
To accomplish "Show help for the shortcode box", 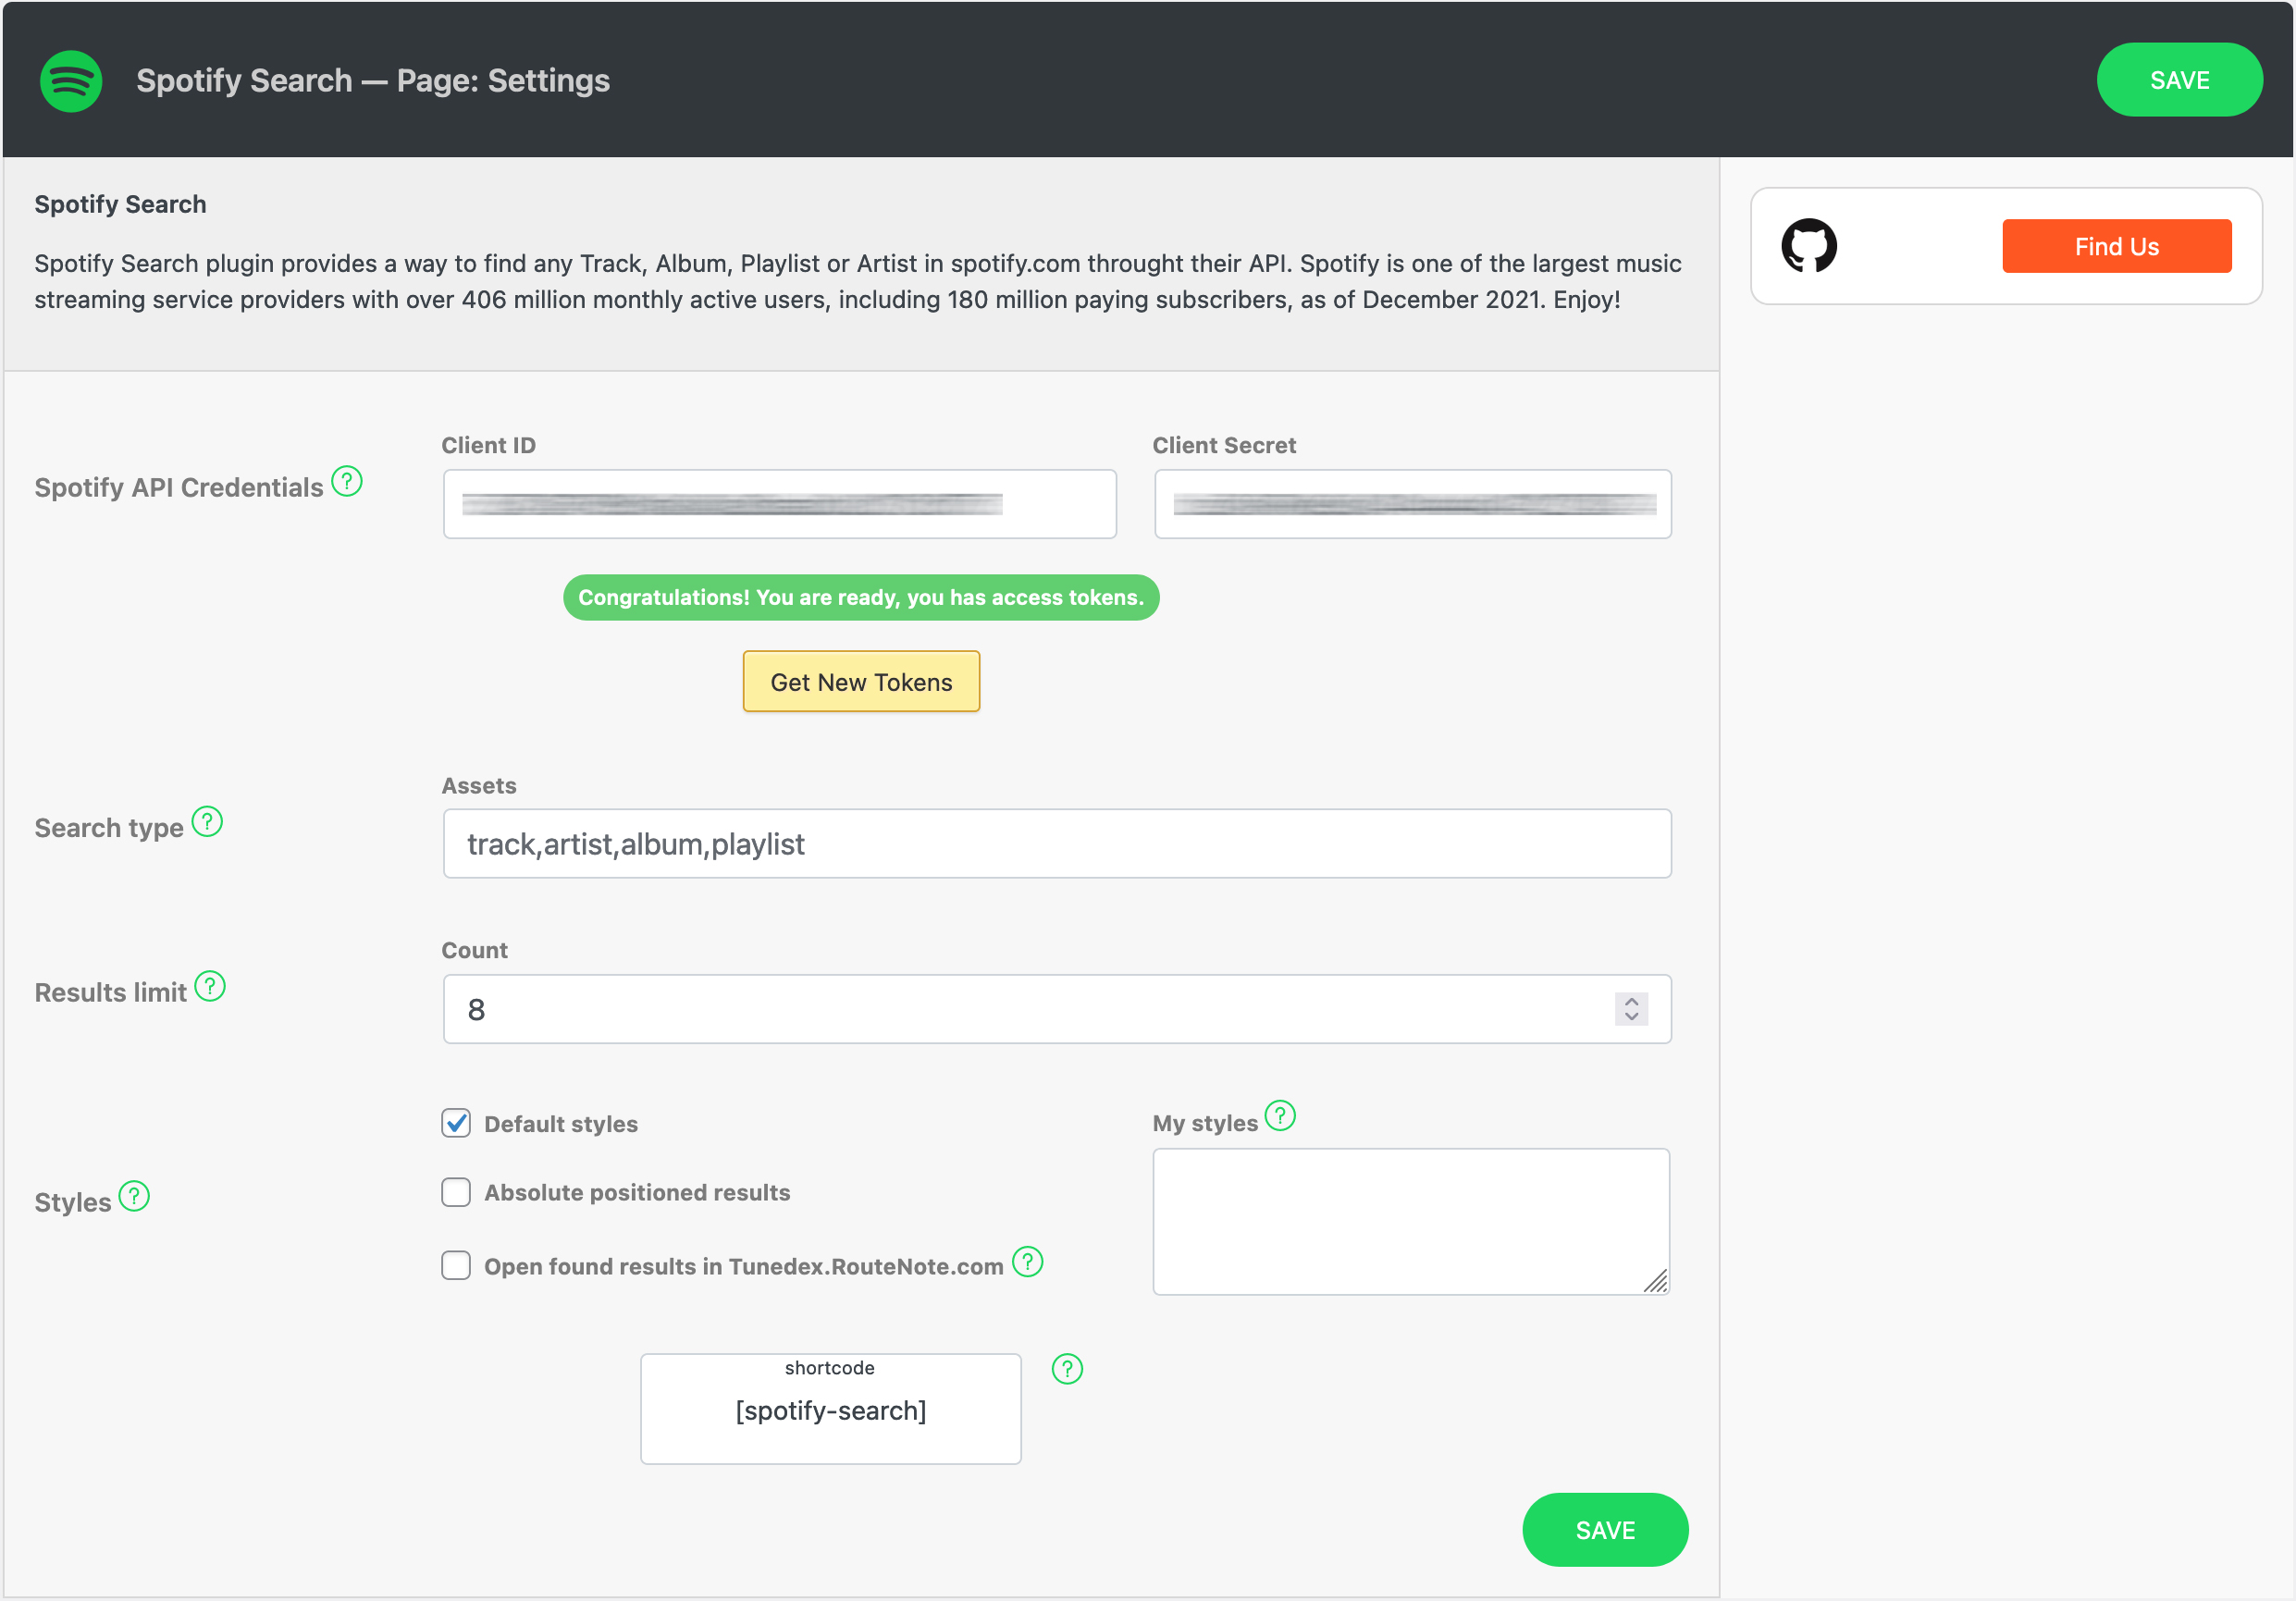I will pos(1067,1369).
